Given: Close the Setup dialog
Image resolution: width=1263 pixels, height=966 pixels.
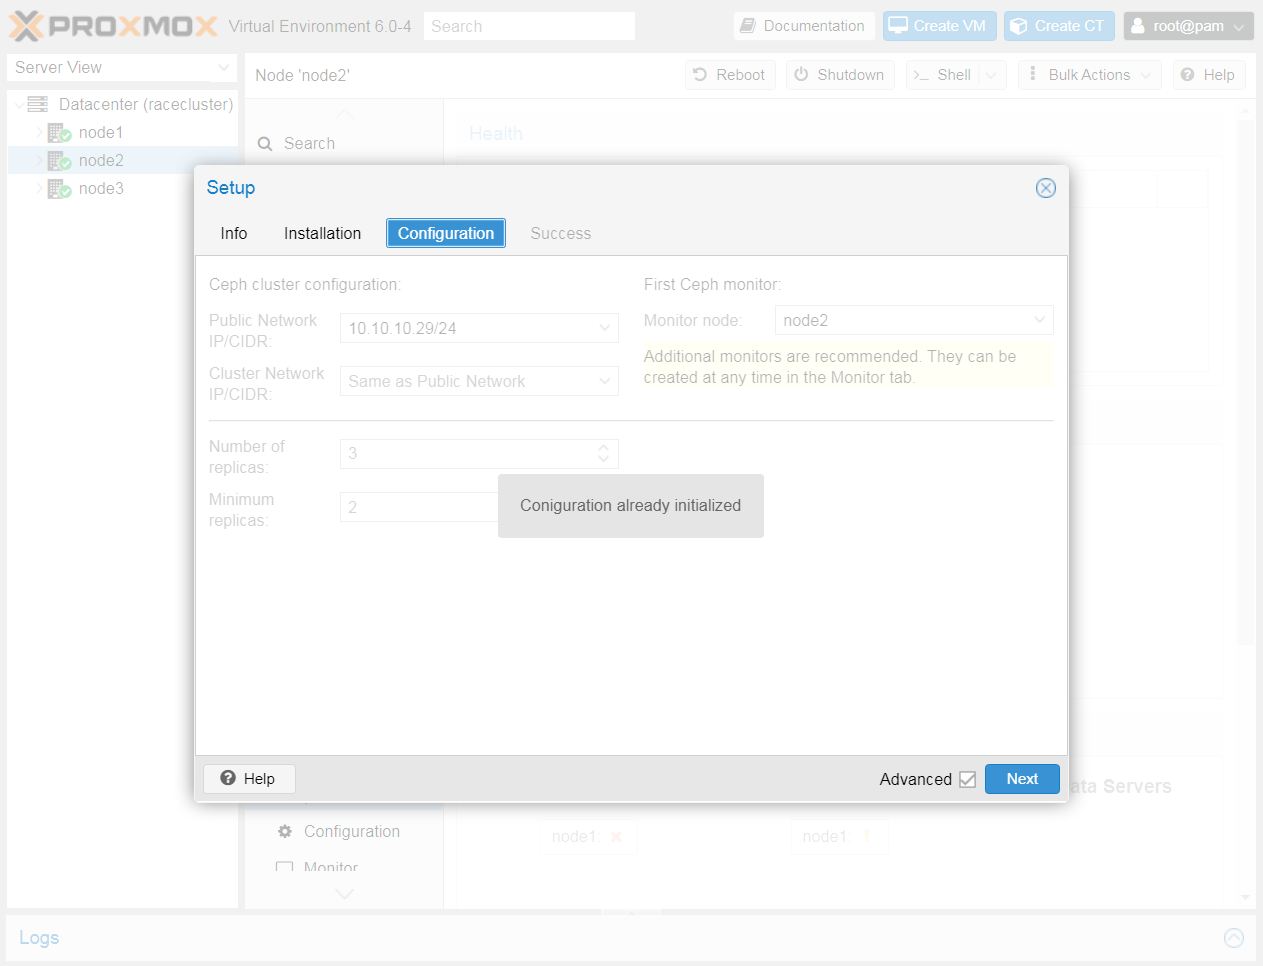Looking at the screenshot, I should pyautogui.click(x=1045, y=188).
